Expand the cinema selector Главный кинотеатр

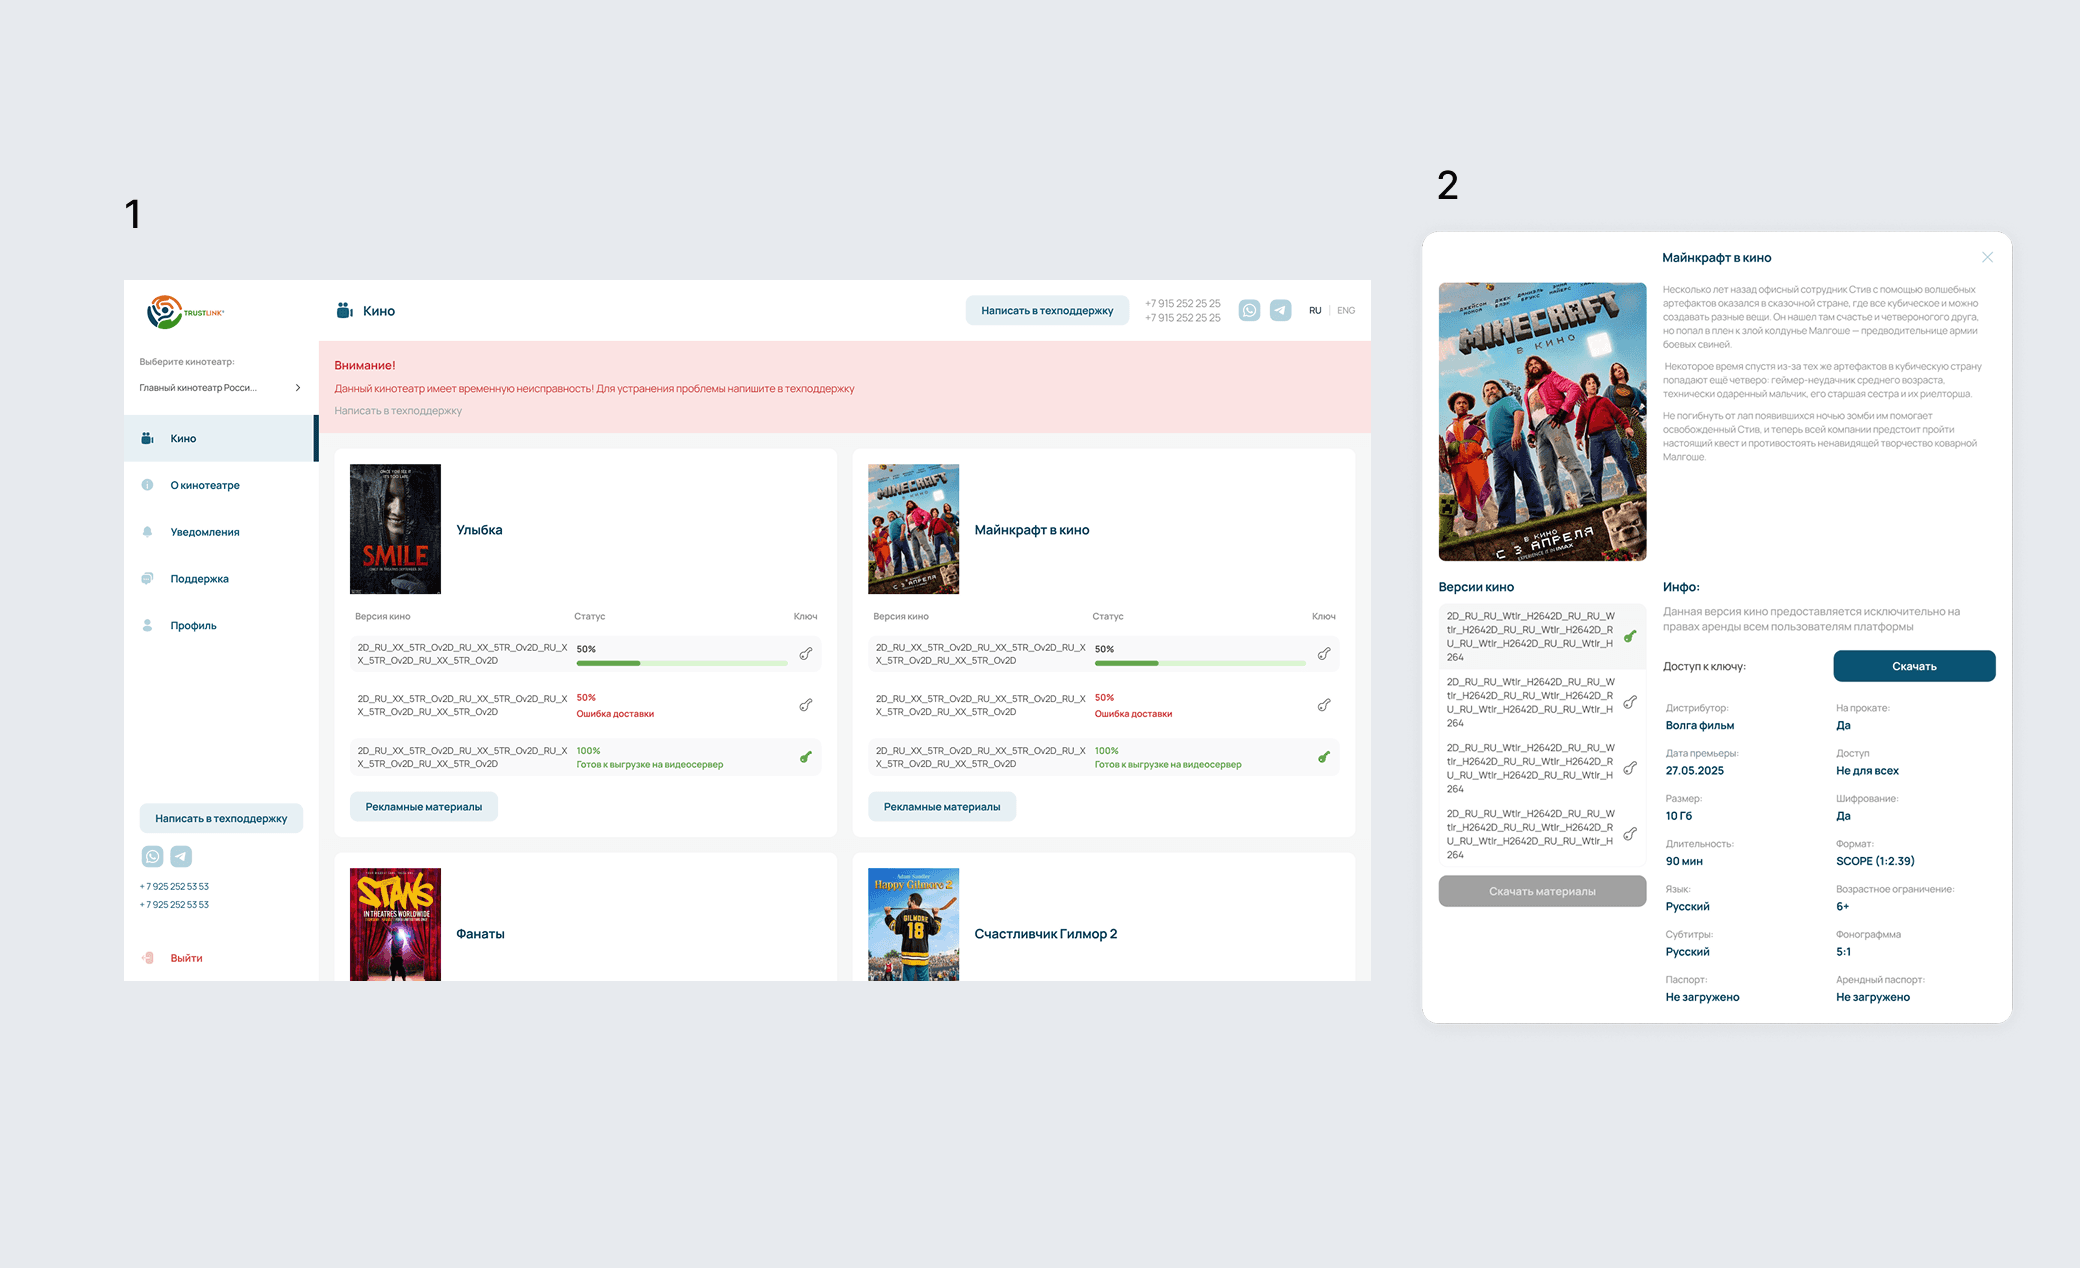coord(220,388)
